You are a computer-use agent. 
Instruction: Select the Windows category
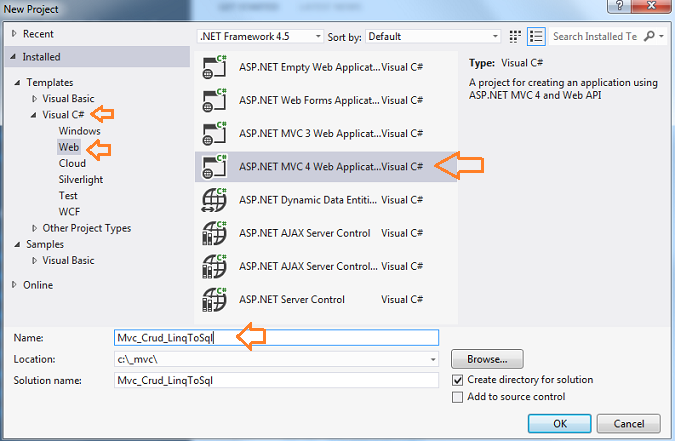(80, 131)
